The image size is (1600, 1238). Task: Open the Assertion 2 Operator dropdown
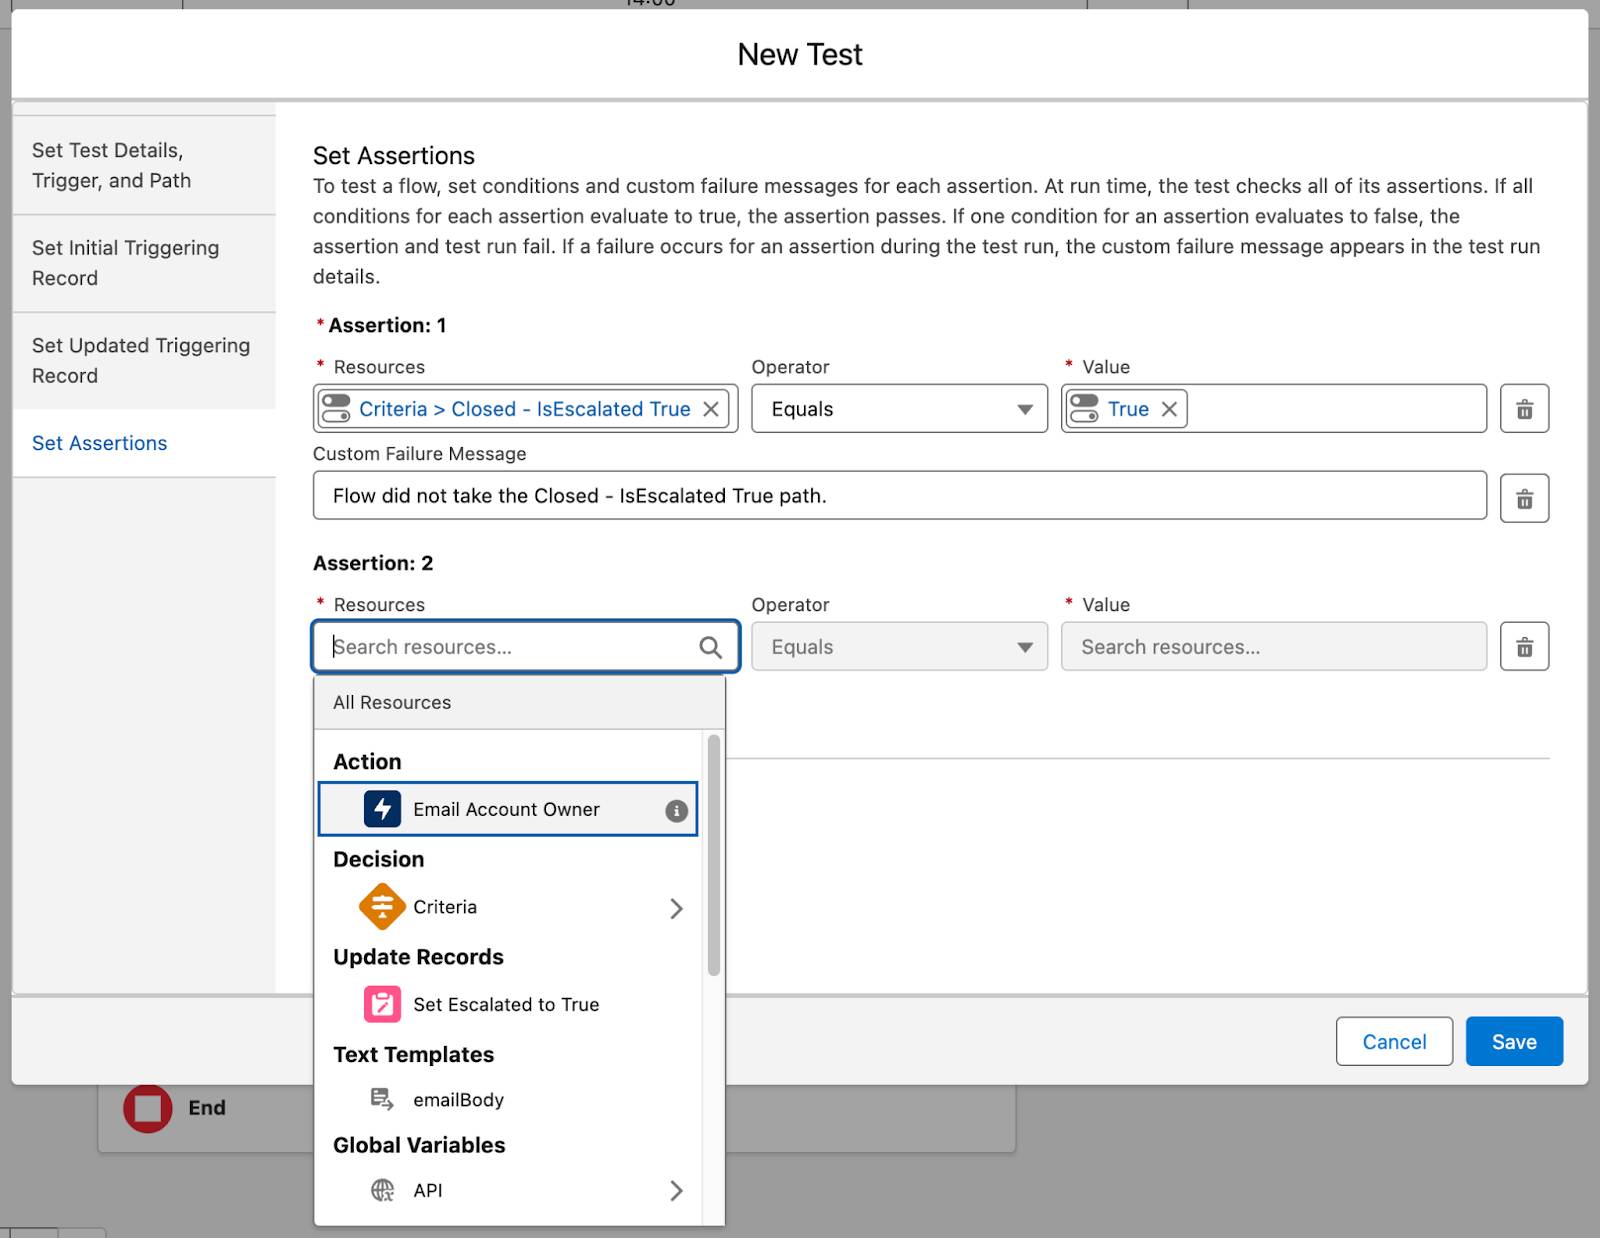click(899, 647)
